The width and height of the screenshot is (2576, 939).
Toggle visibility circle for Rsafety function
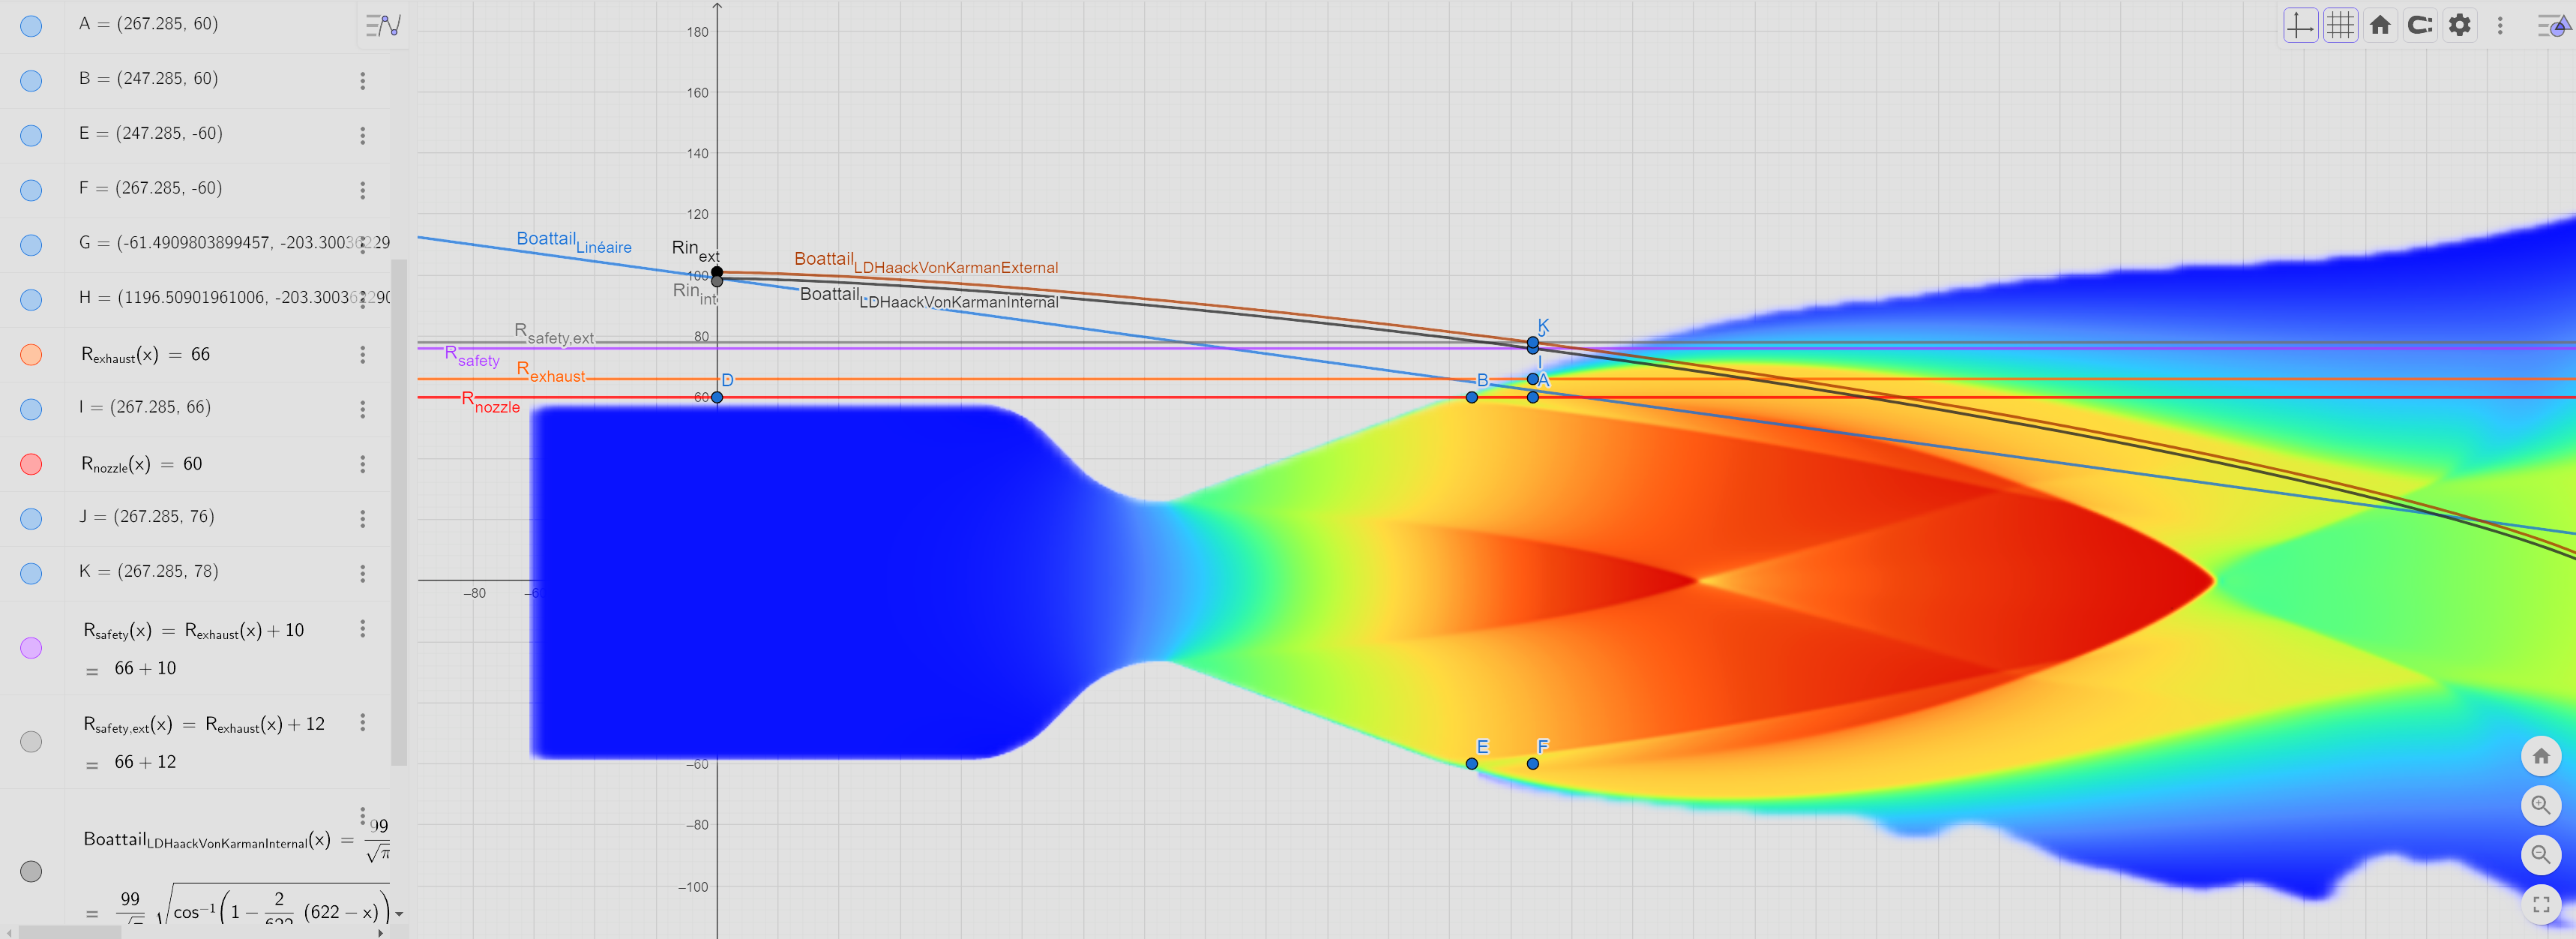click(31, 648)
